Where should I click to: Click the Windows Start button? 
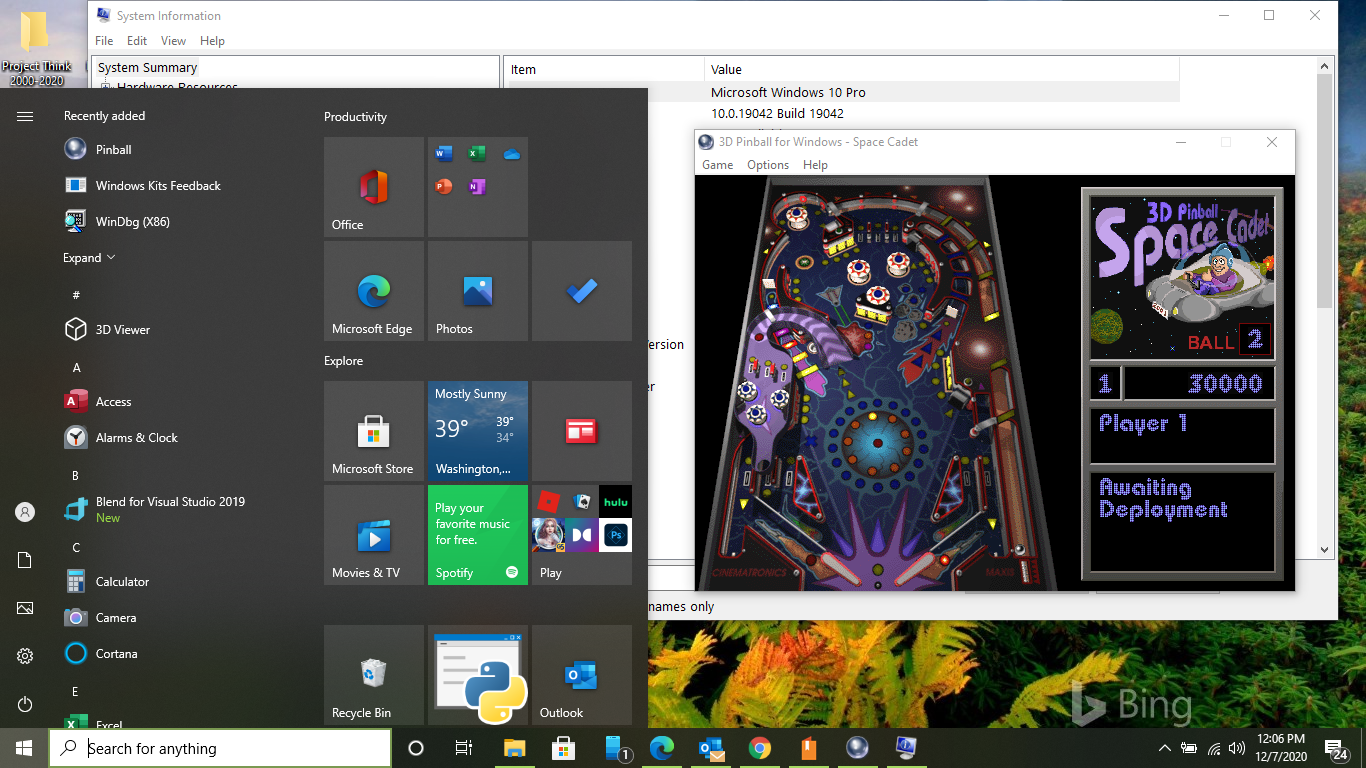24,748
